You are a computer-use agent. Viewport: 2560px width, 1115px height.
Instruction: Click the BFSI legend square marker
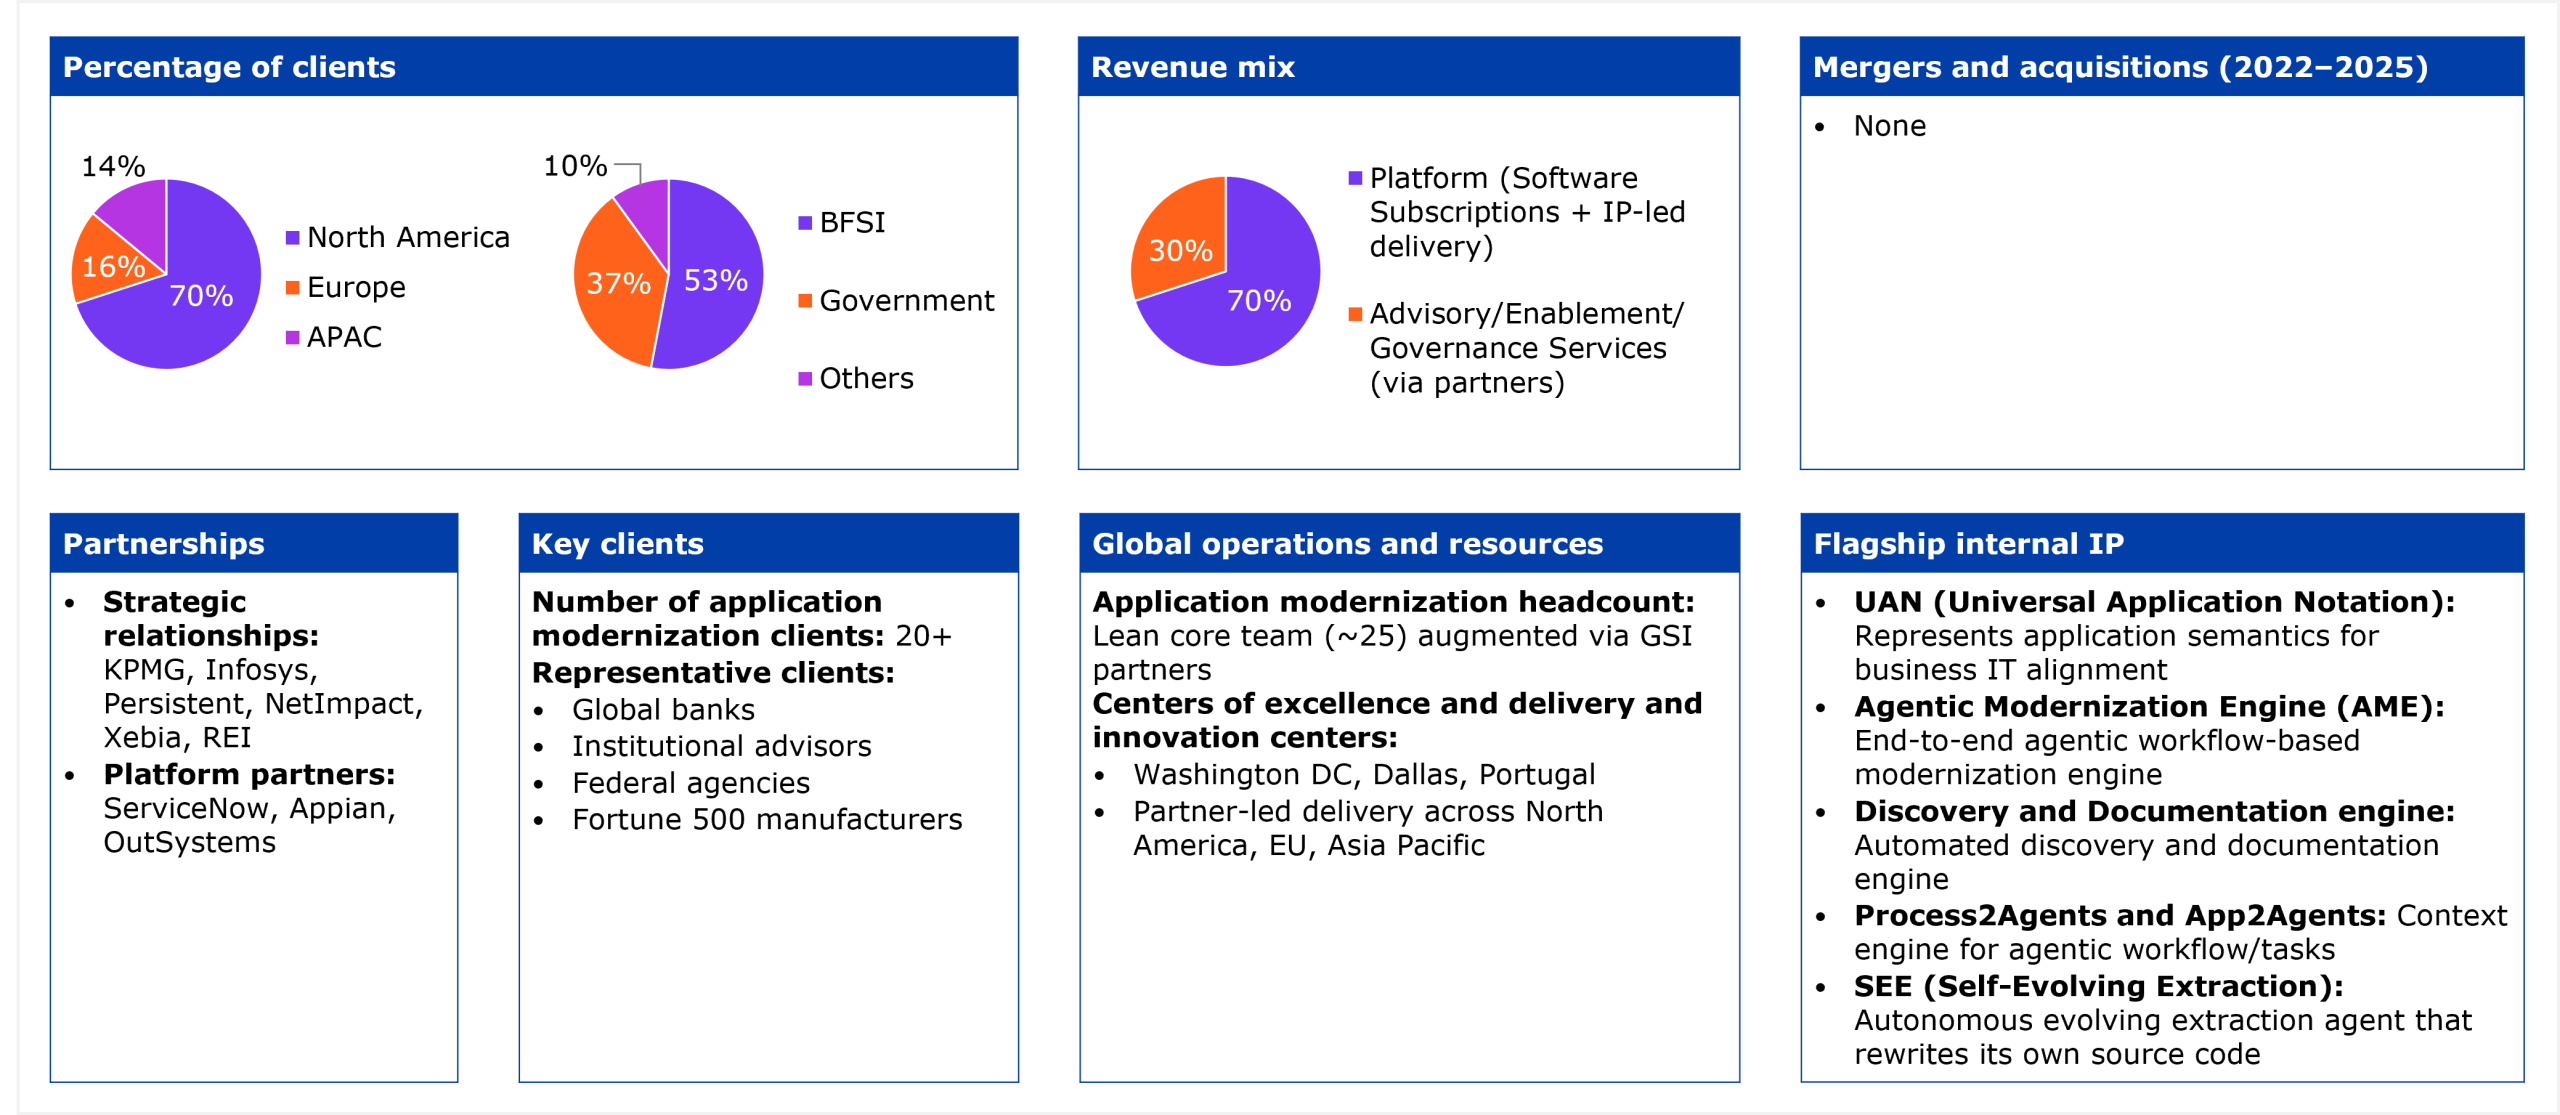pyautogui.click(x=805, y=223)
